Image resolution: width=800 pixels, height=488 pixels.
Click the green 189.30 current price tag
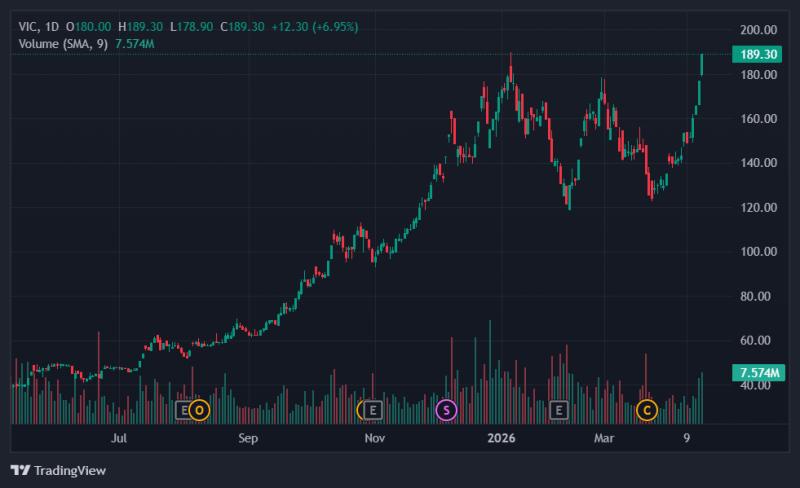pyautogui.click(x=757, y=54)
